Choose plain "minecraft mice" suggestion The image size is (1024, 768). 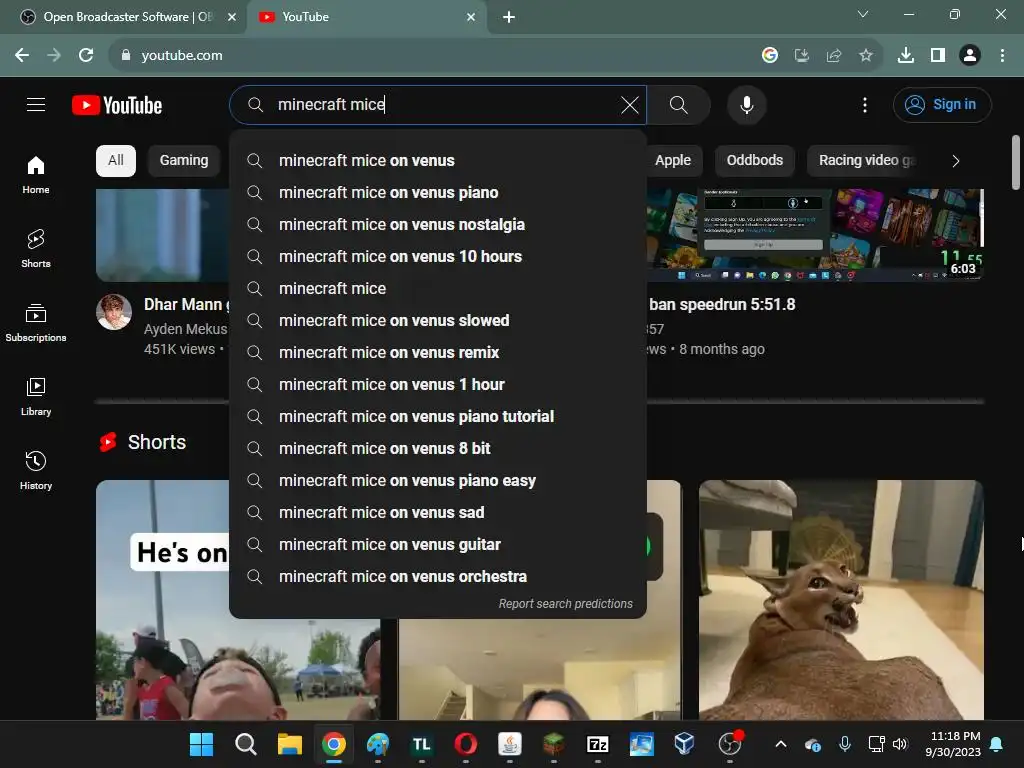[x=438, y=289]
